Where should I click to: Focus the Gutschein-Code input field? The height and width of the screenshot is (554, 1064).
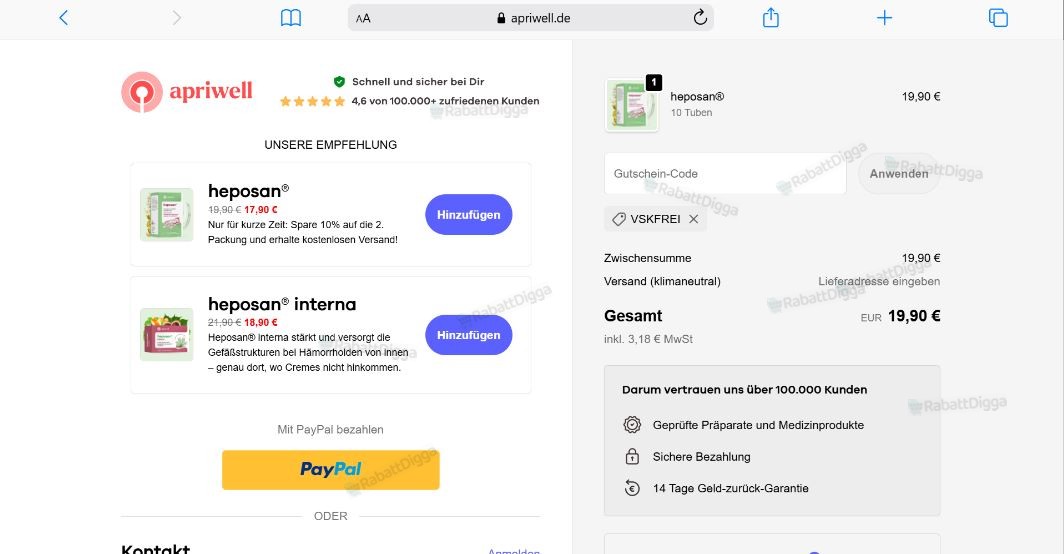(725, 174)
